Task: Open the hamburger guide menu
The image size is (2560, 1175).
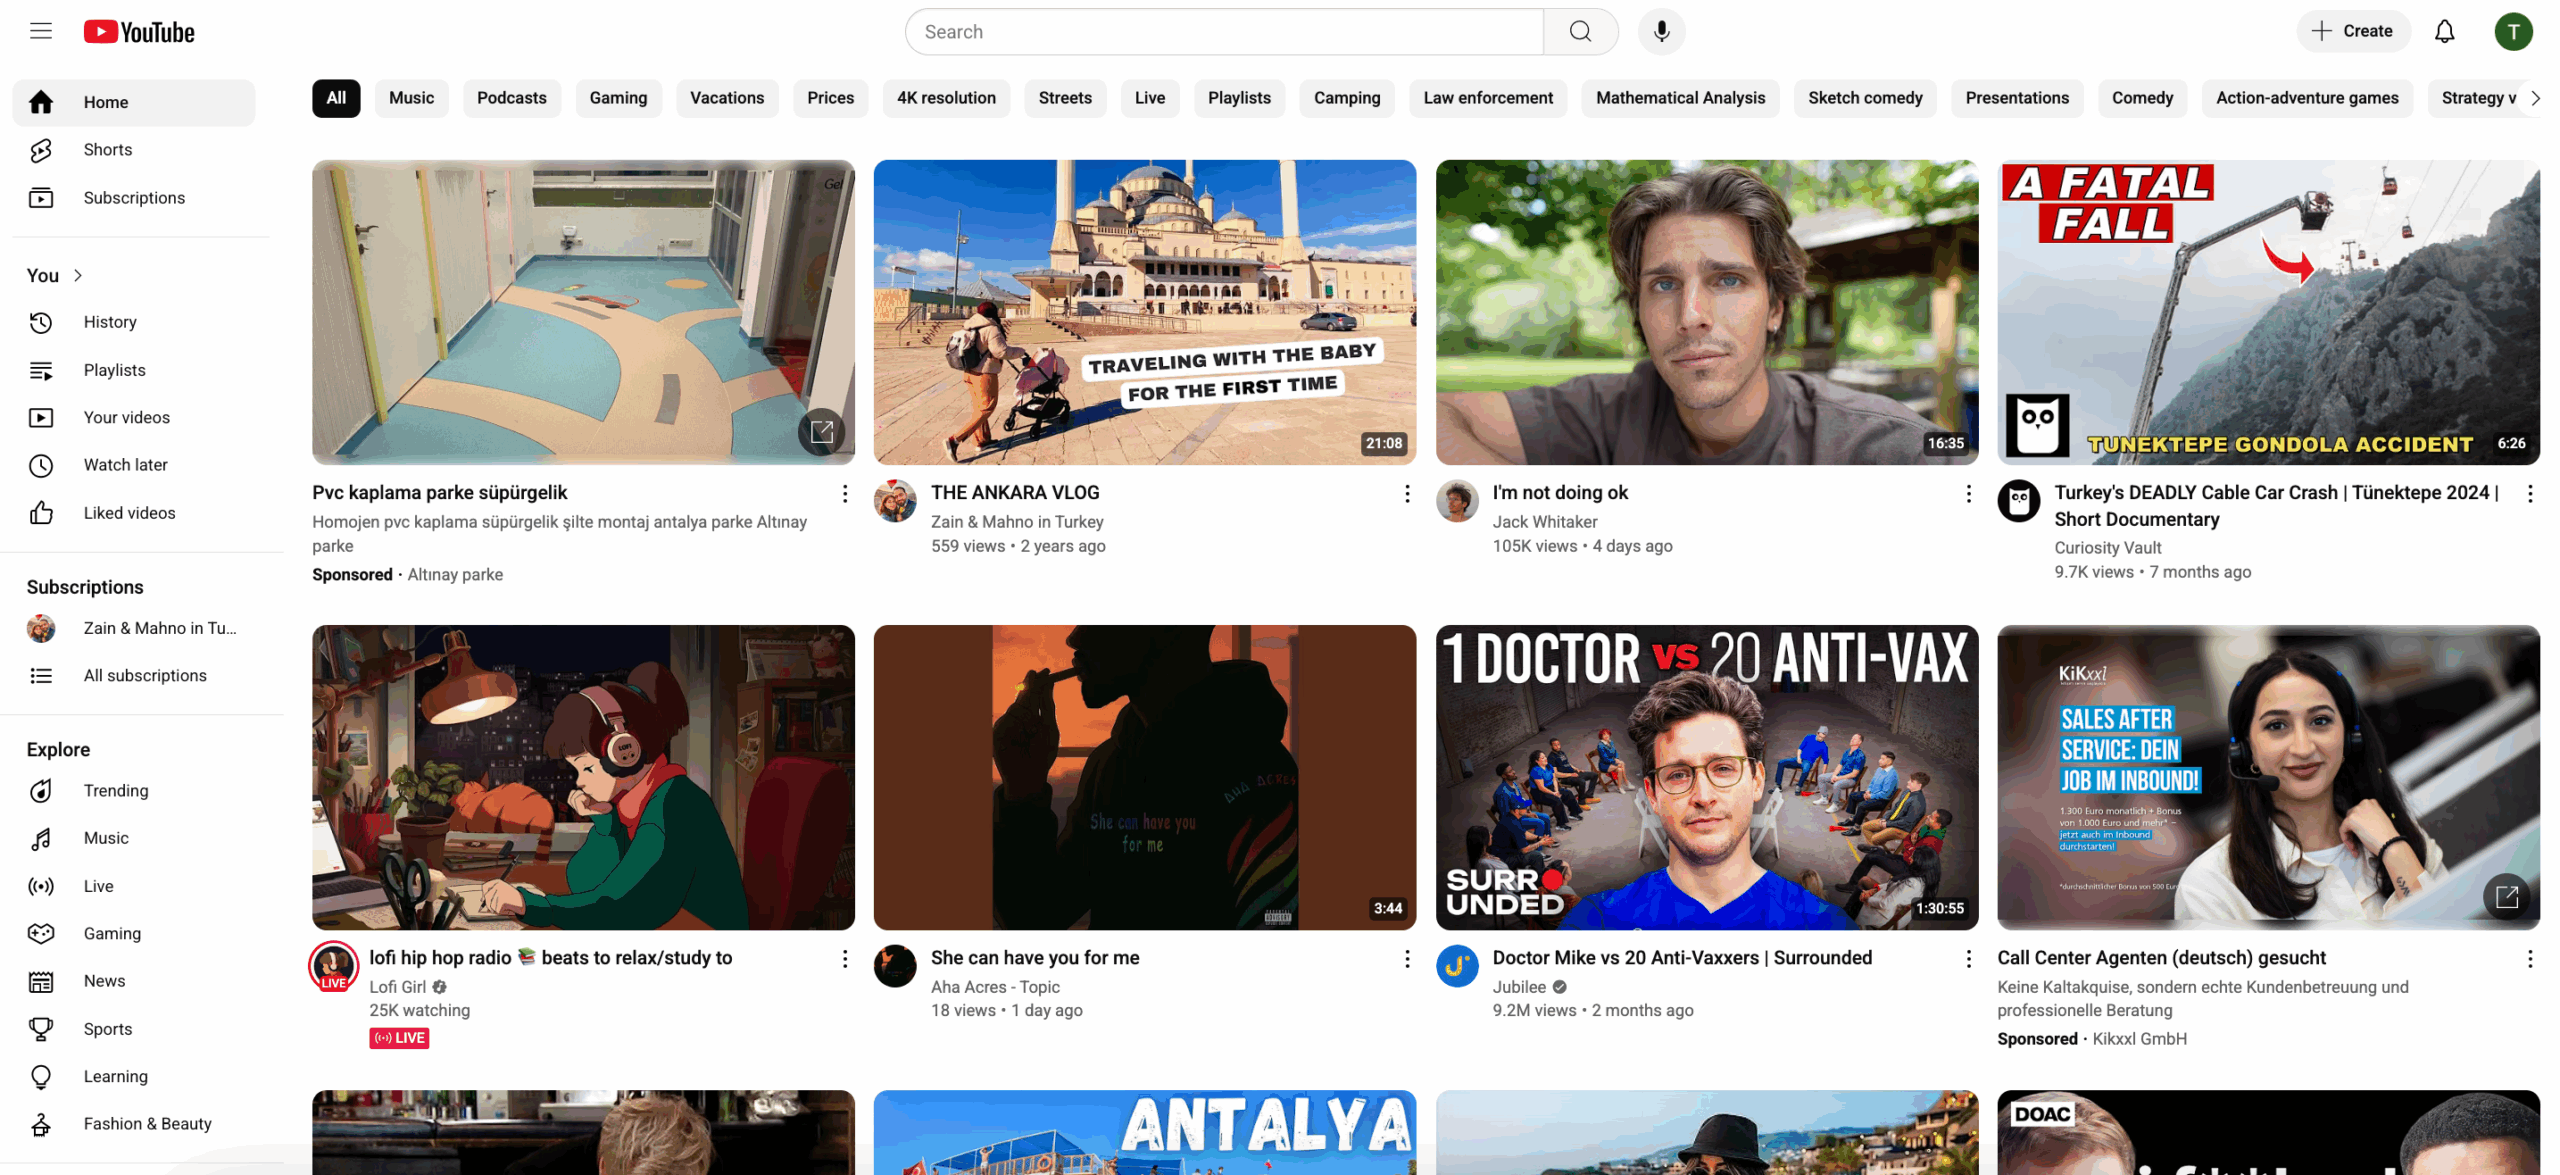Action: (41, 31)
